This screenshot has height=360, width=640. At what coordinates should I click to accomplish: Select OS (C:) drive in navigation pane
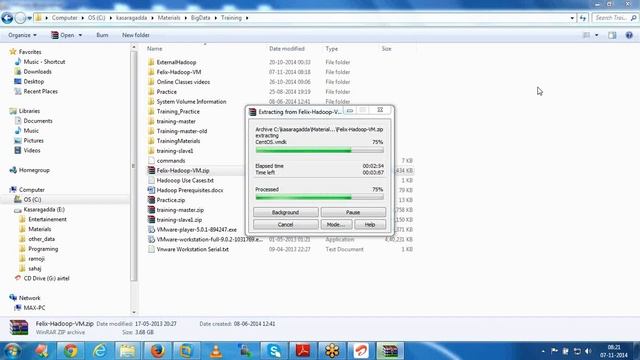coord(32,200)
